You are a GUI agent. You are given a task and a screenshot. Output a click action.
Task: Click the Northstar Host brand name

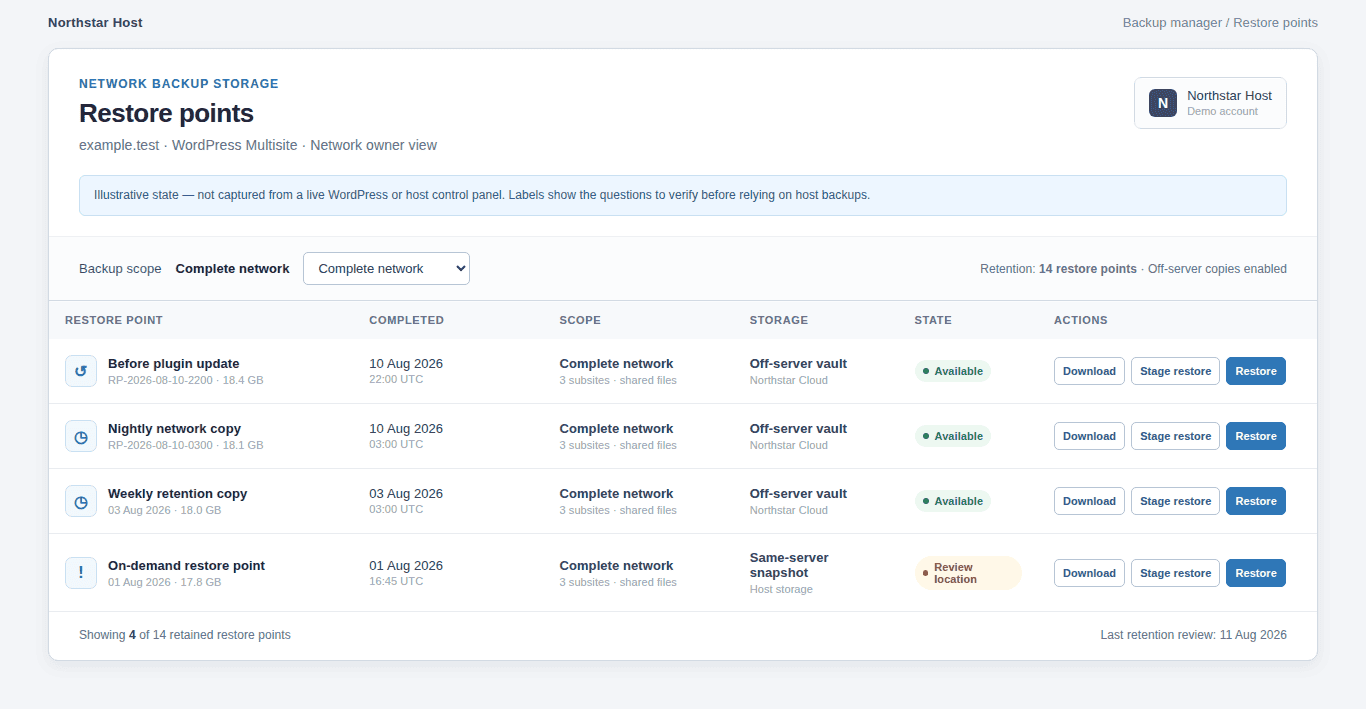(95, 22)
